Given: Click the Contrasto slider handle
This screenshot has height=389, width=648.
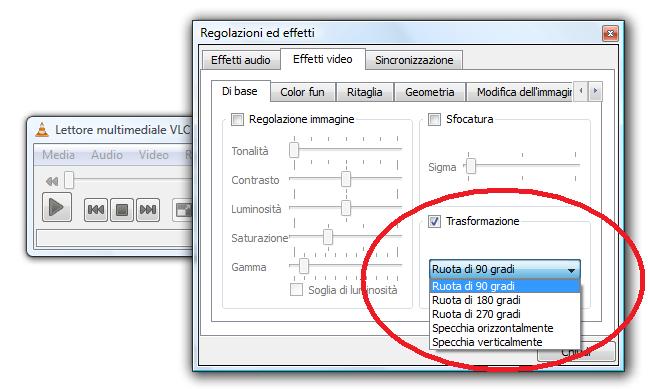Looking at the screenshot, I should (x=346, y=179).
